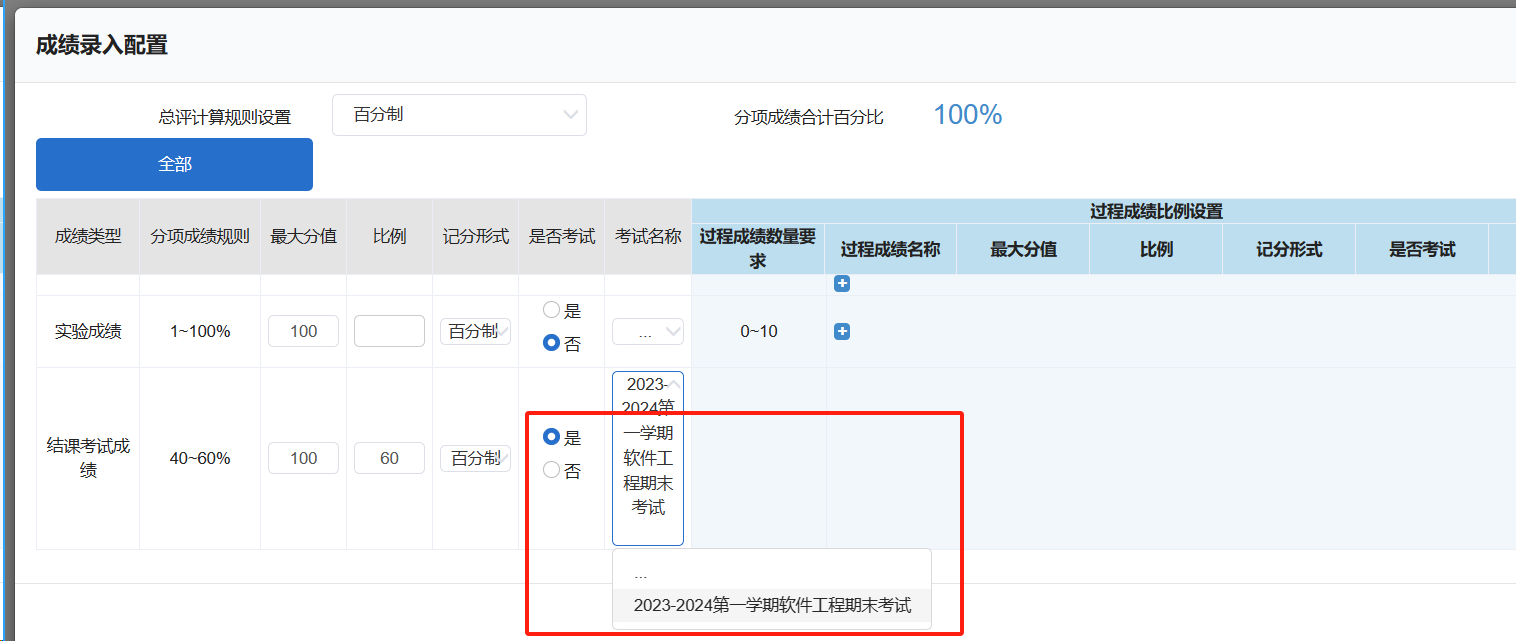Select 否 radio for 结课考试成绩 row
1516x641 pixels.
552,470
